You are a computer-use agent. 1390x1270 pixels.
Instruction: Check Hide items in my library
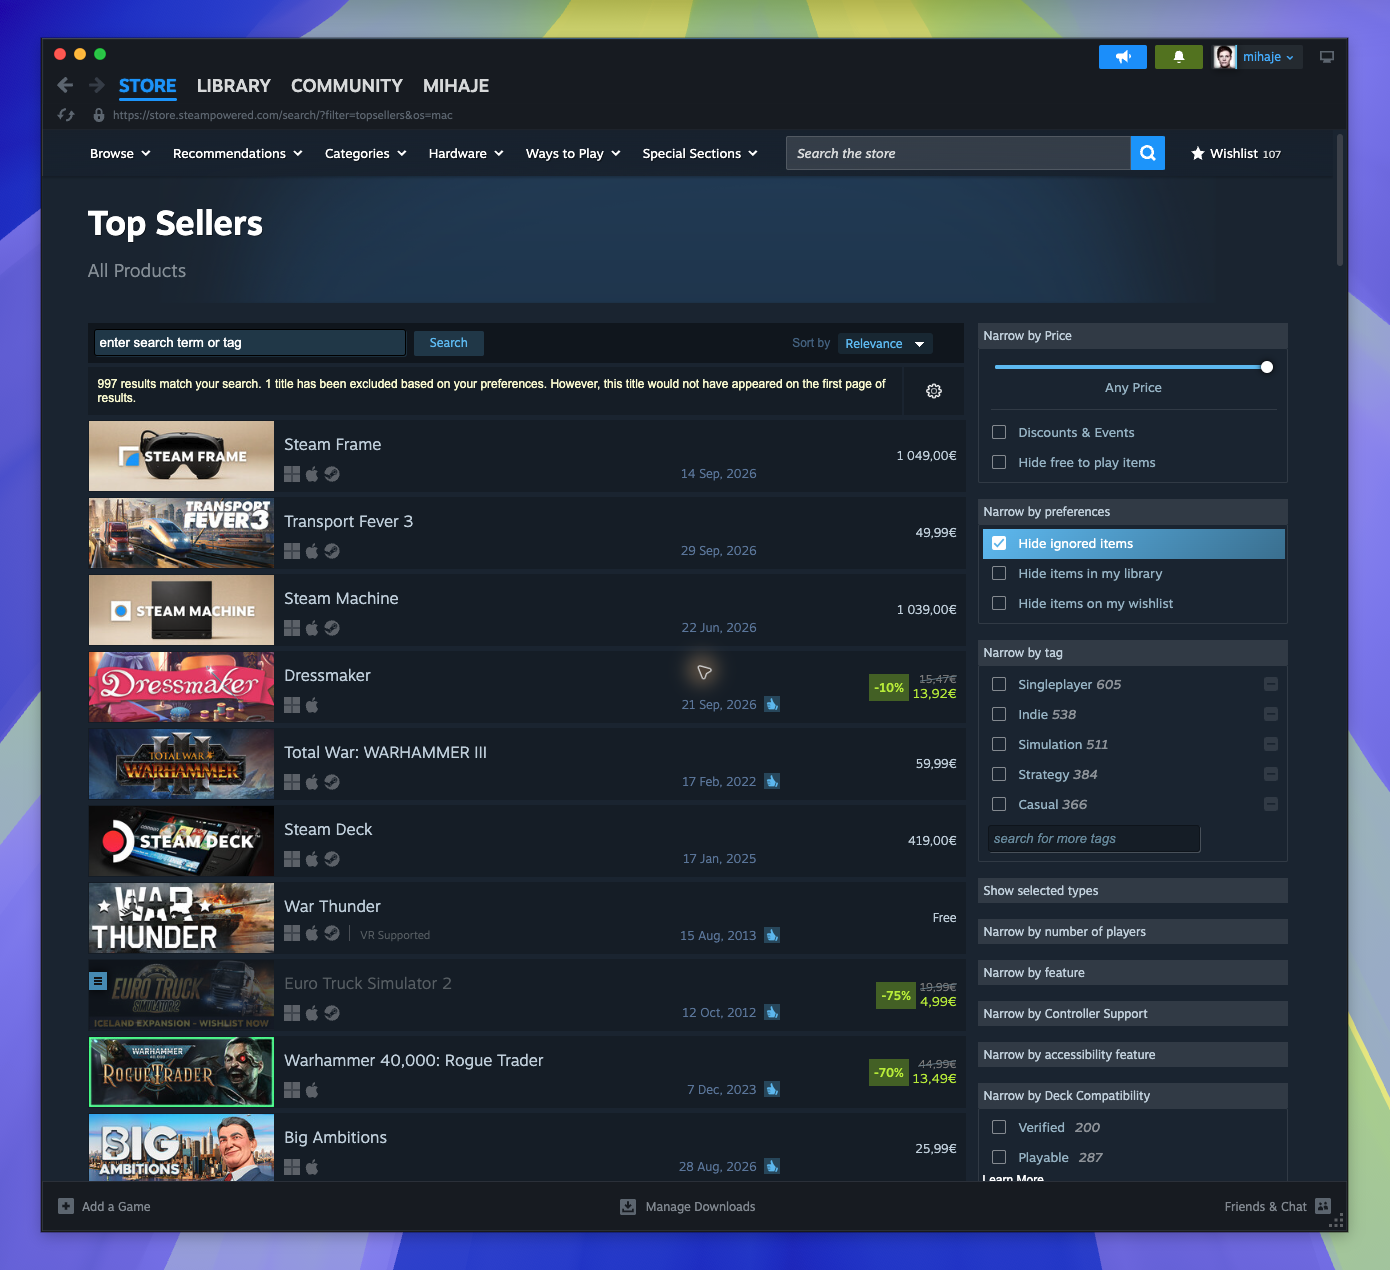[x=999, y=573]
